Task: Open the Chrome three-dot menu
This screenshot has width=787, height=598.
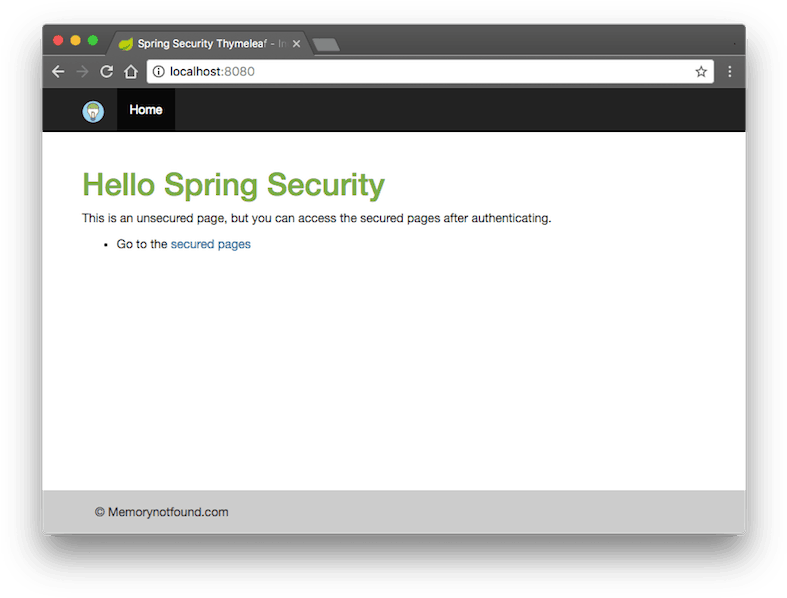Action: (730, 72)
